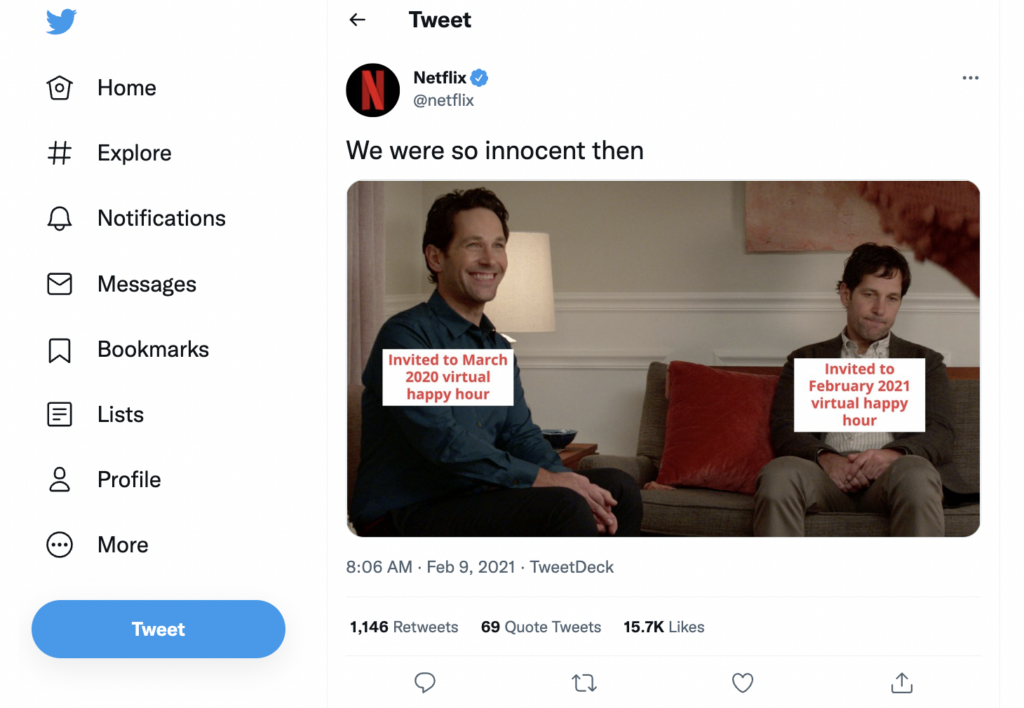Open the 69 Quote Tweets
Image resolution: width=1024 pixels, height=708 pixels.
coord(540,627)
